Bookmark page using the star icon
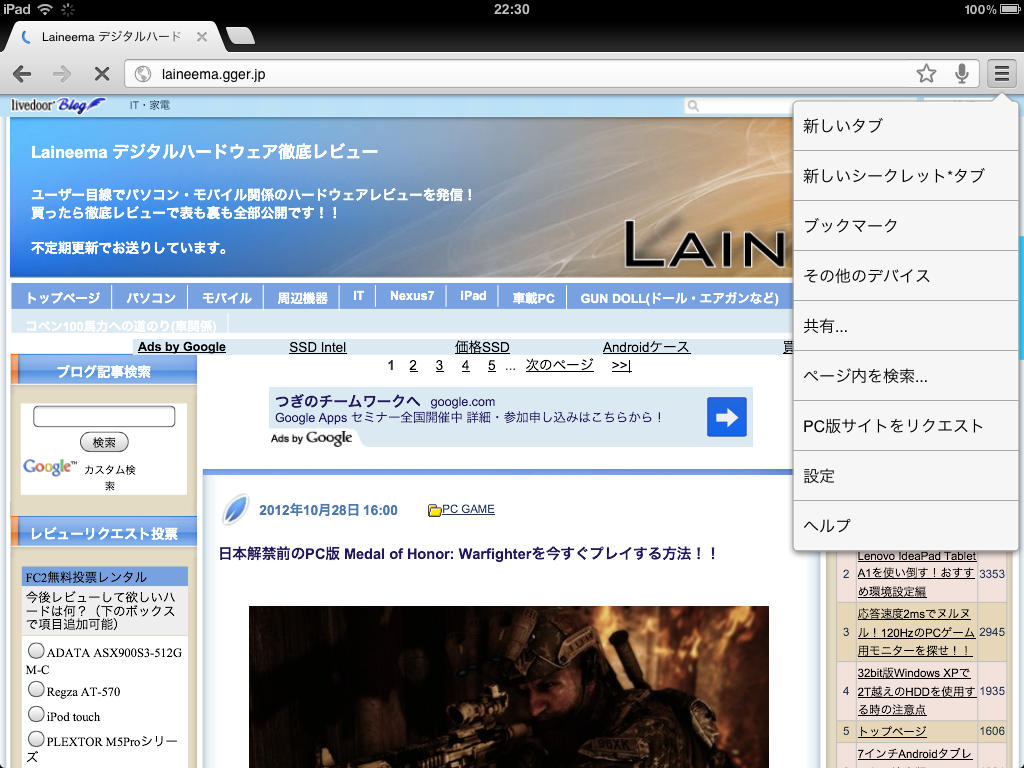1024x768 pixels. 926,74
